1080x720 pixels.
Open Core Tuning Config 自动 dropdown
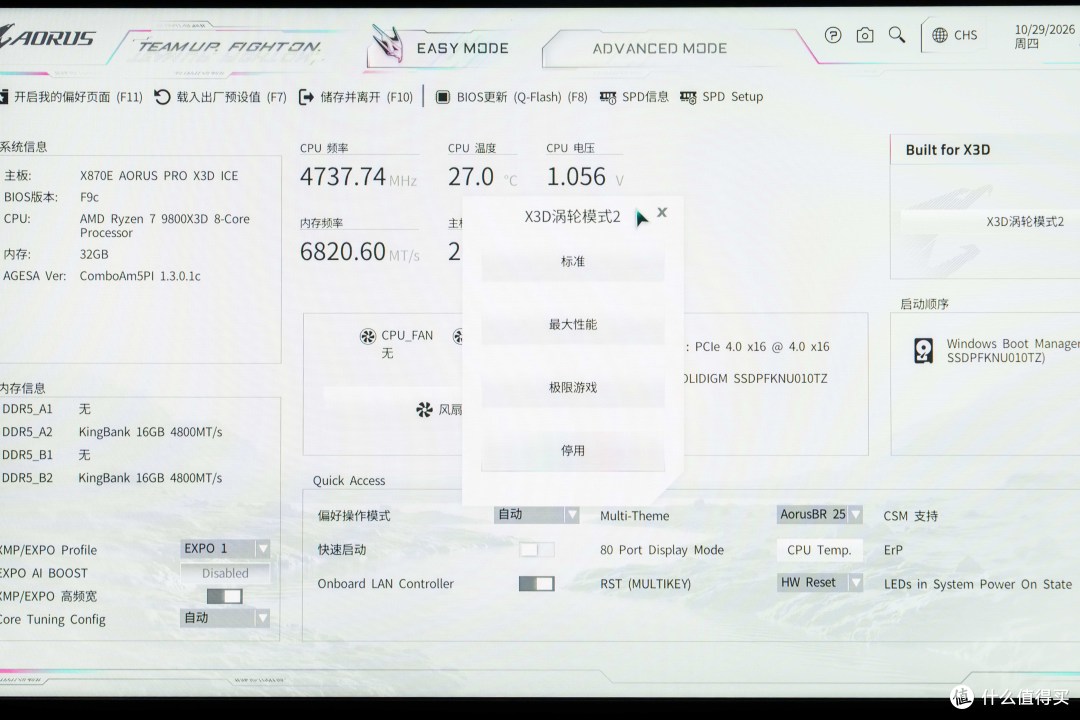225,618
